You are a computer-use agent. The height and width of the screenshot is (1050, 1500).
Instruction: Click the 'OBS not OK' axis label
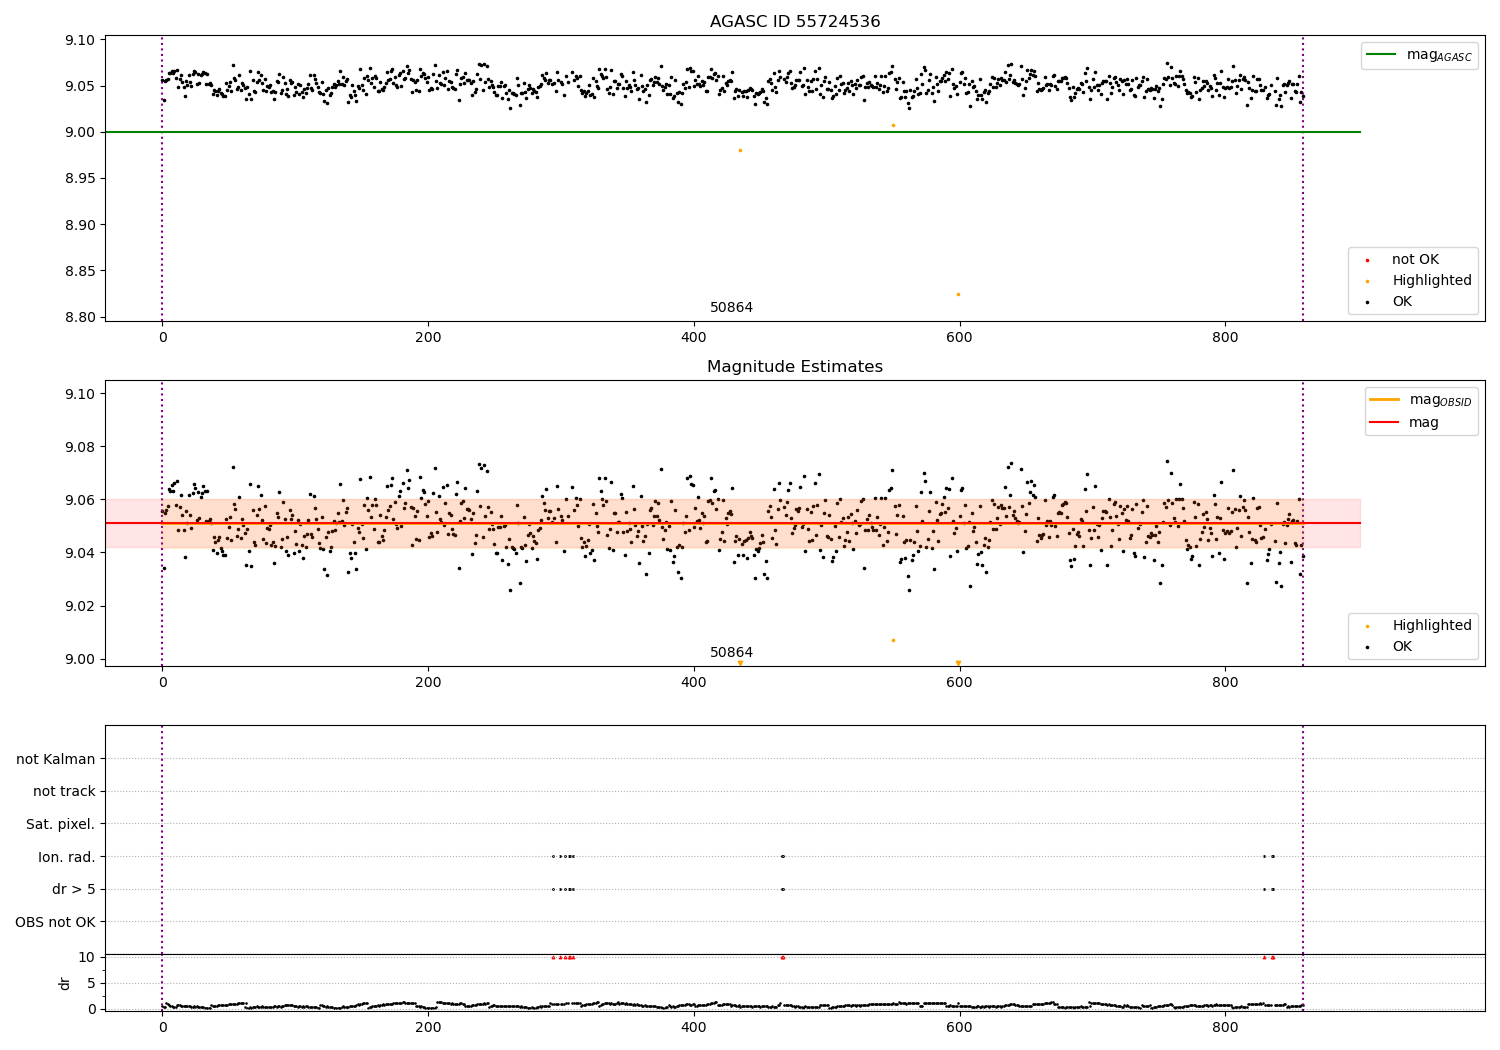(x=56, y=922)
